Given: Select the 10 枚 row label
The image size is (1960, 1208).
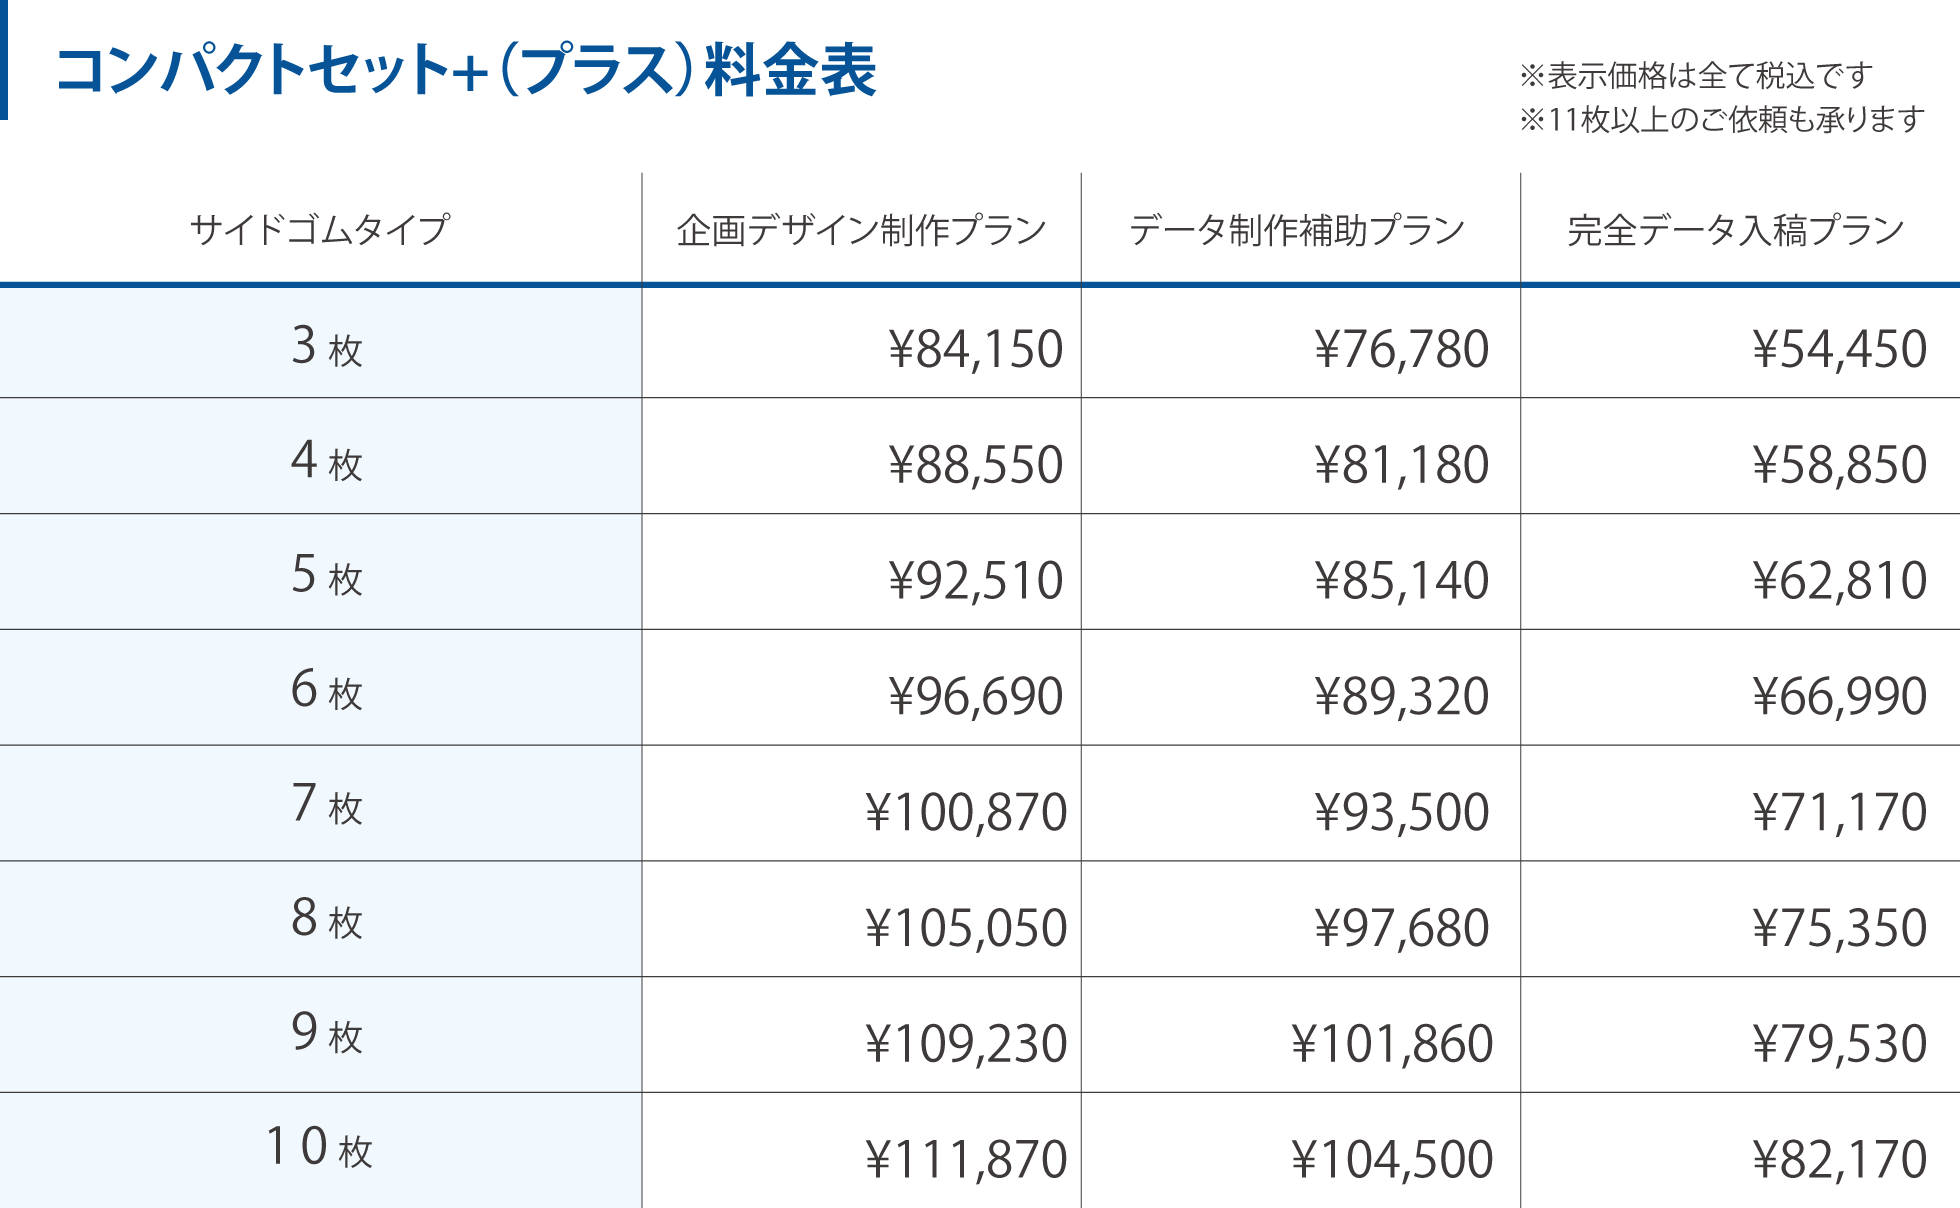Looking at the screenshot, I should point(320,1147).
